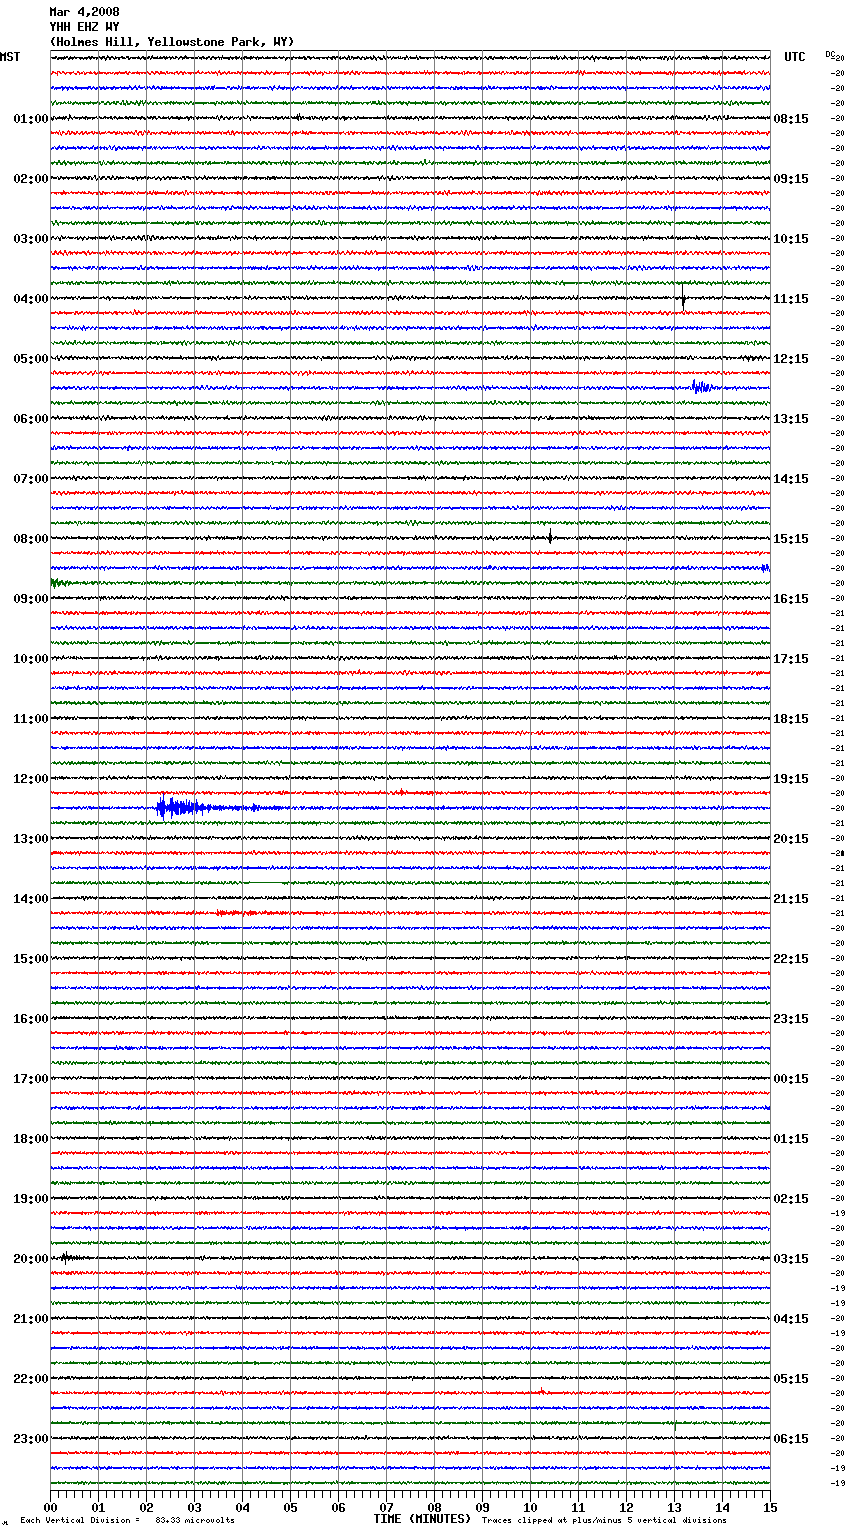This screenshot has height=1534, width=850.
Task: Select the 12:00 MST time label
Action: (31, 779)
